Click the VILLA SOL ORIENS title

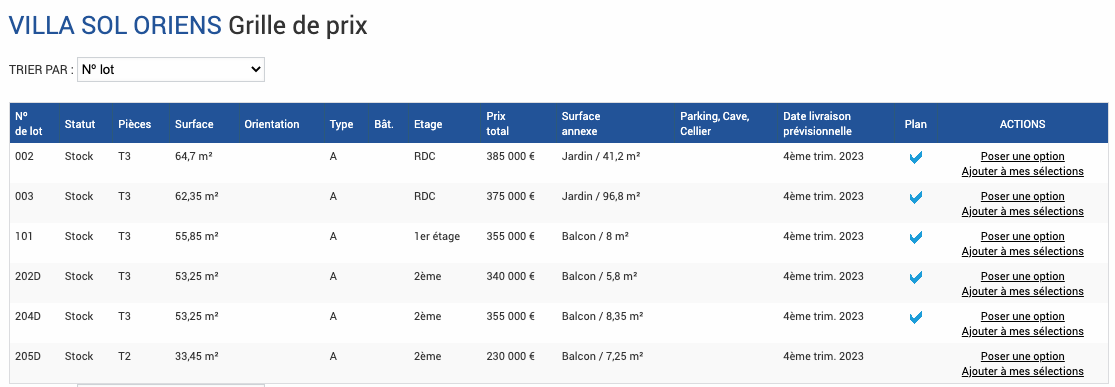click(115, 26)
